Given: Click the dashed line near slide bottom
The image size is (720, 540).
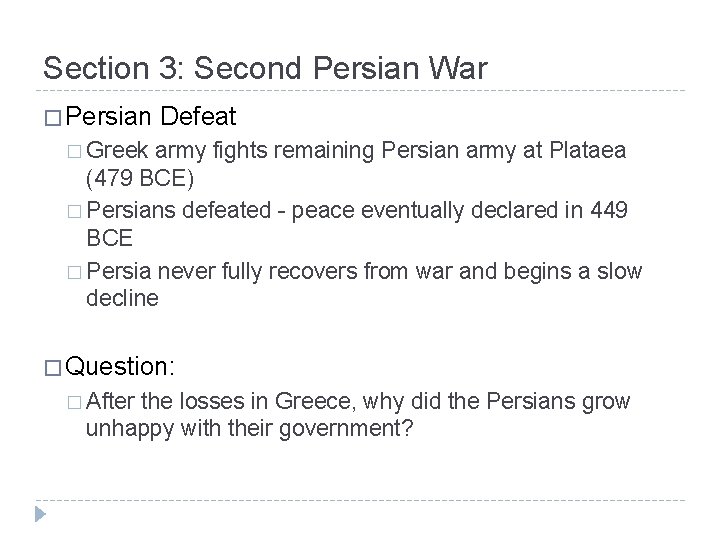Looking at the screenshot, I should pos(360,499).
